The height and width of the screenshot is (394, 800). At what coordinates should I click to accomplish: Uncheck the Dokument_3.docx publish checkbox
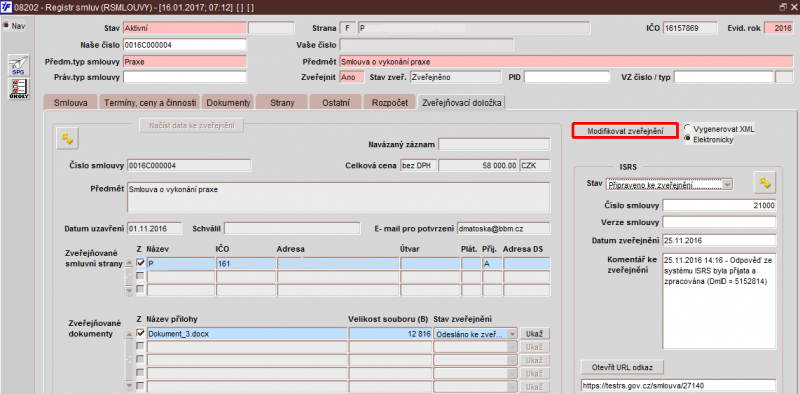click(140, 333)
